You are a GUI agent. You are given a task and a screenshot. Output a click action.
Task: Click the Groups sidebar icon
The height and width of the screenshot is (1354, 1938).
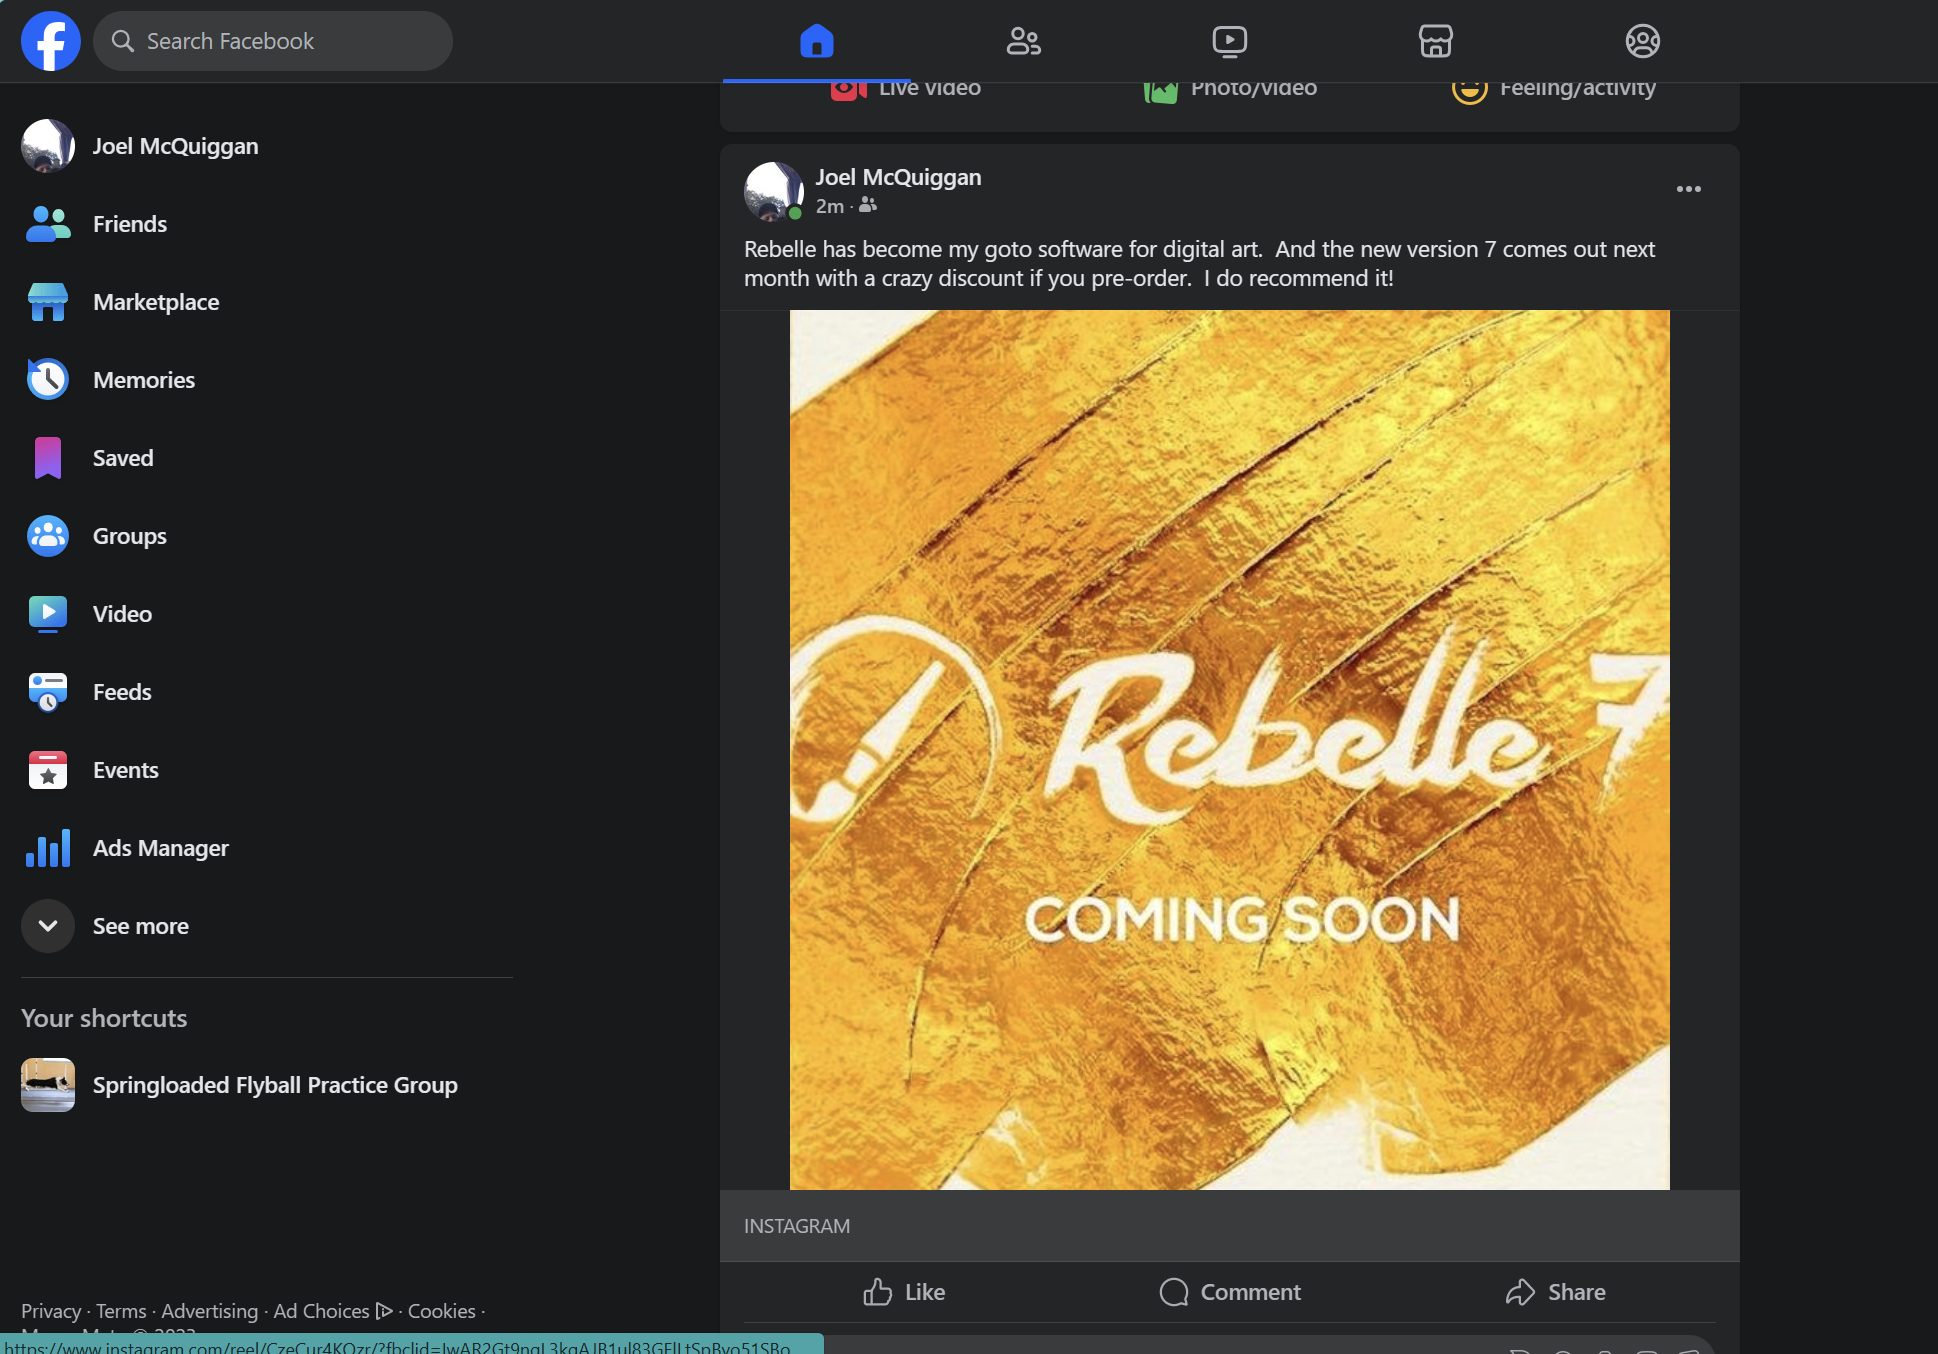pos(48,536)
